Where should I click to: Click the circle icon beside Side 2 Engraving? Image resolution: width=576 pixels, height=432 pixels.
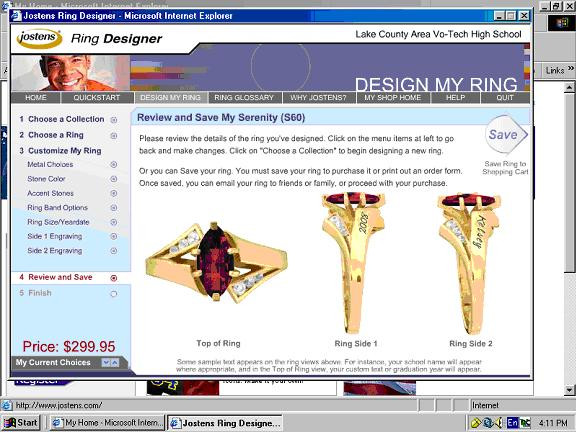point(114,251)
